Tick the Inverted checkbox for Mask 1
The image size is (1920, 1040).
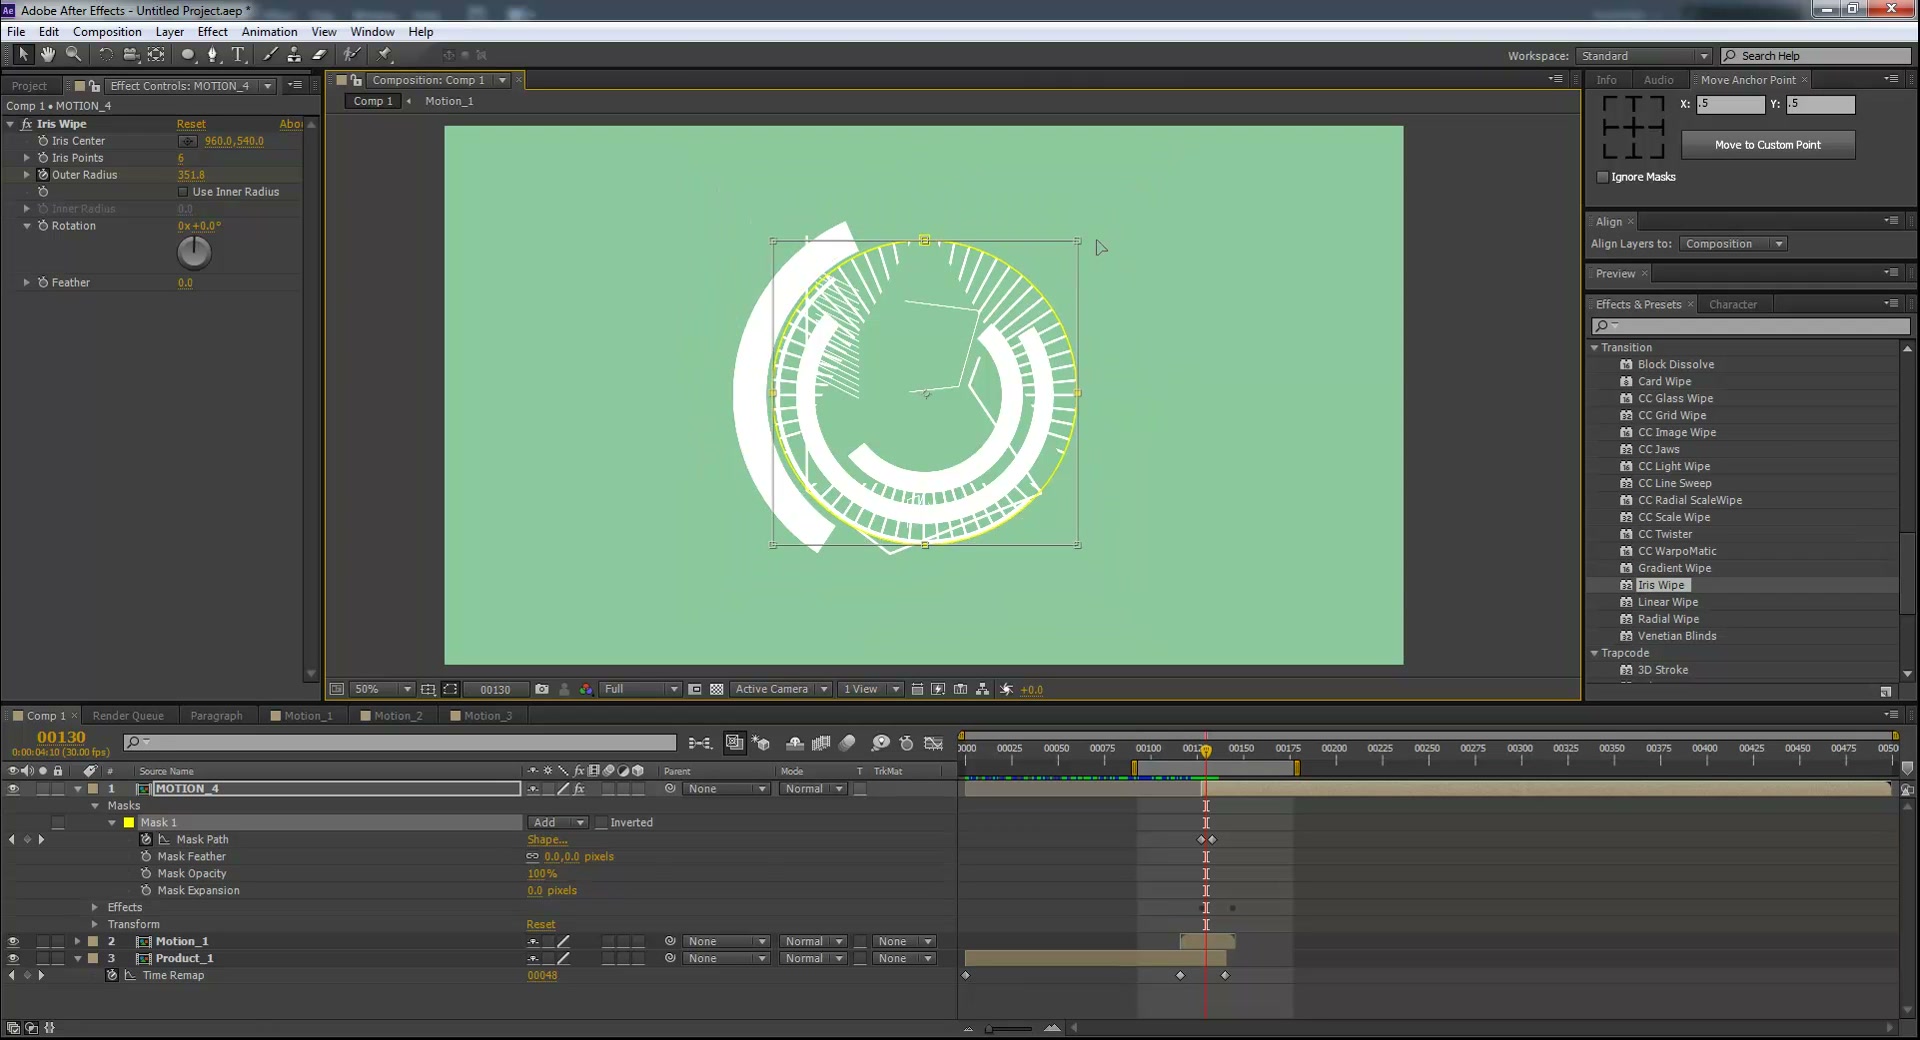click(x=601, y=823)
